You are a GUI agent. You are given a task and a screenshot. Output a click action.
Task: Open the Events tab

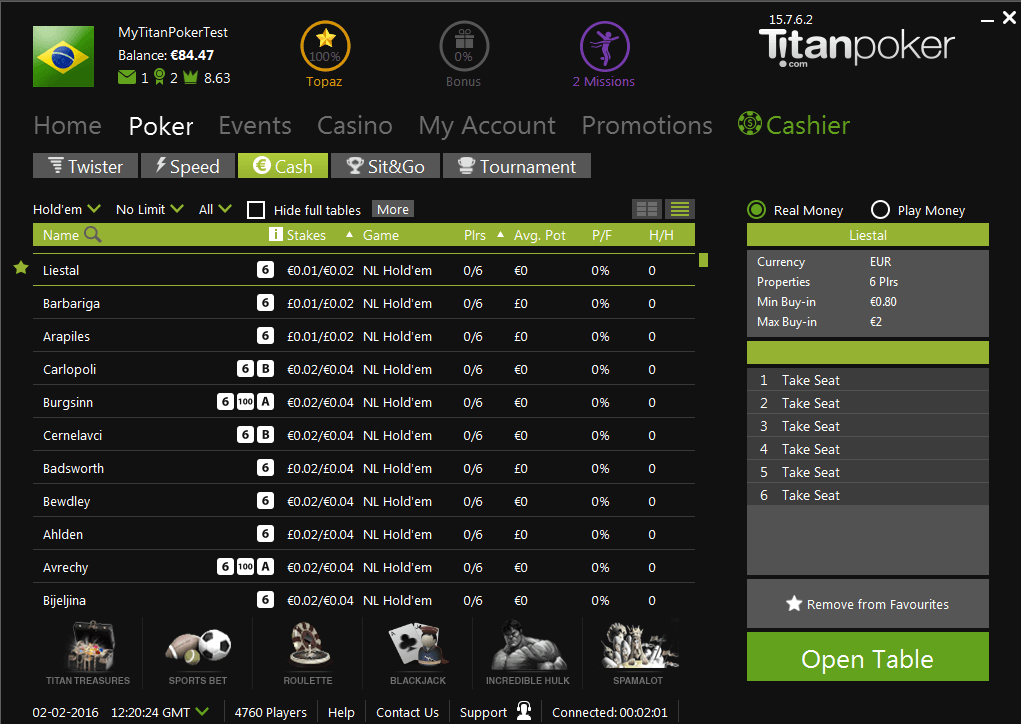click(x=255, y=126)
